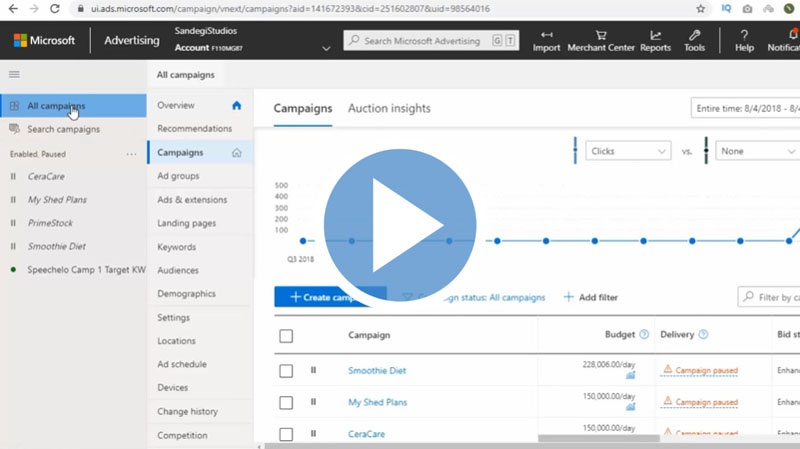Open the CeraCare campaign link in table
The image size is (800, 449).
366,434
